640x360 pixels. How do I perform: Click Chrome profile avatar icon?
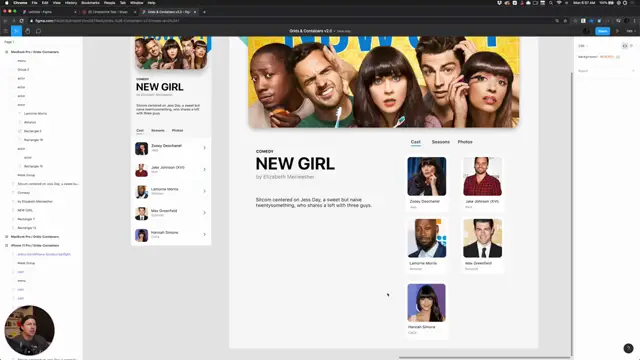tap(627, 21)
